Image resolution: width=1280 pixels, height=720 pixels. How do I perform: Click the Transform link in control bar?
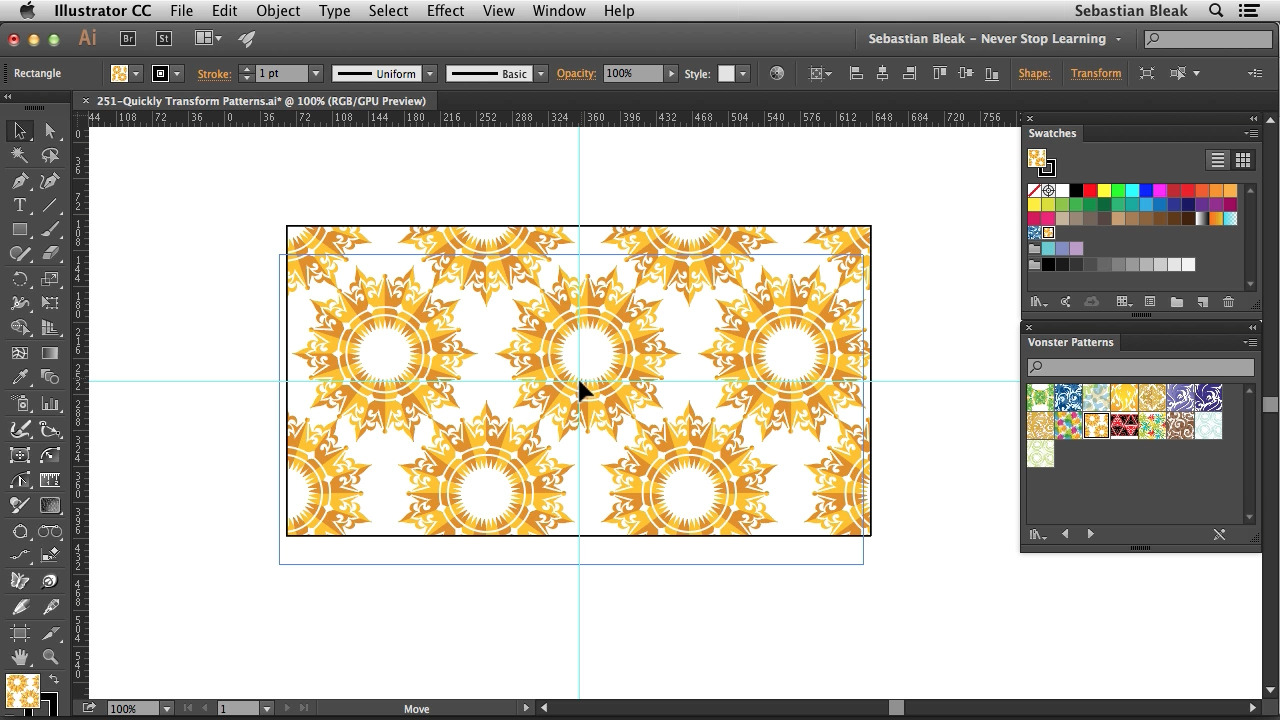click(1095, 73)
